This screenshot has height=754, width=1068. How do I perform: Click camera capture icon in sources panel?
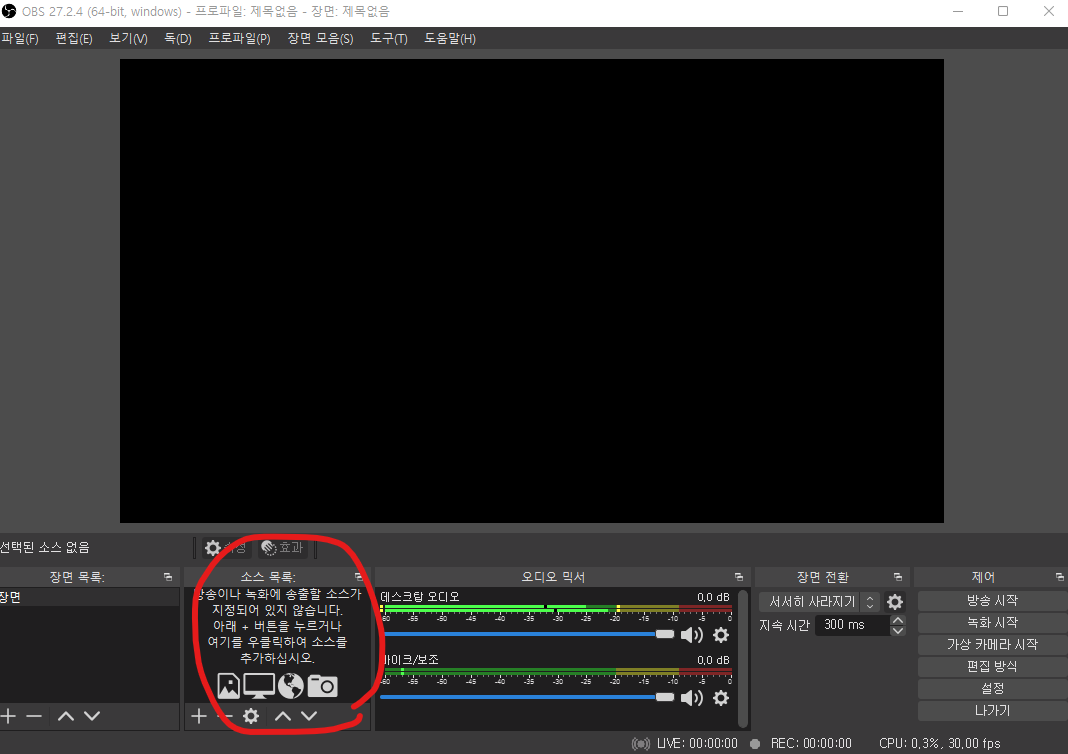(322, 686)
